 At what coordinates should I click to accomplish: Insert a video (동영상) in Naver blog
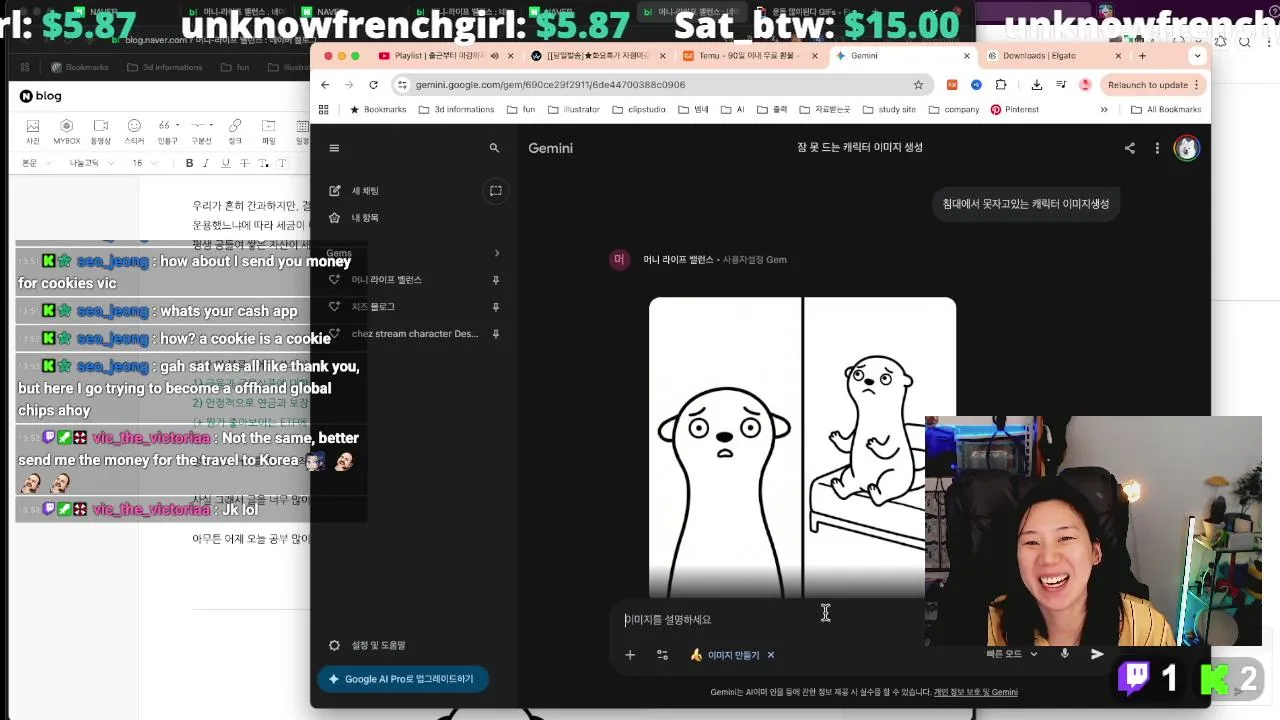(x=101, y=131)
